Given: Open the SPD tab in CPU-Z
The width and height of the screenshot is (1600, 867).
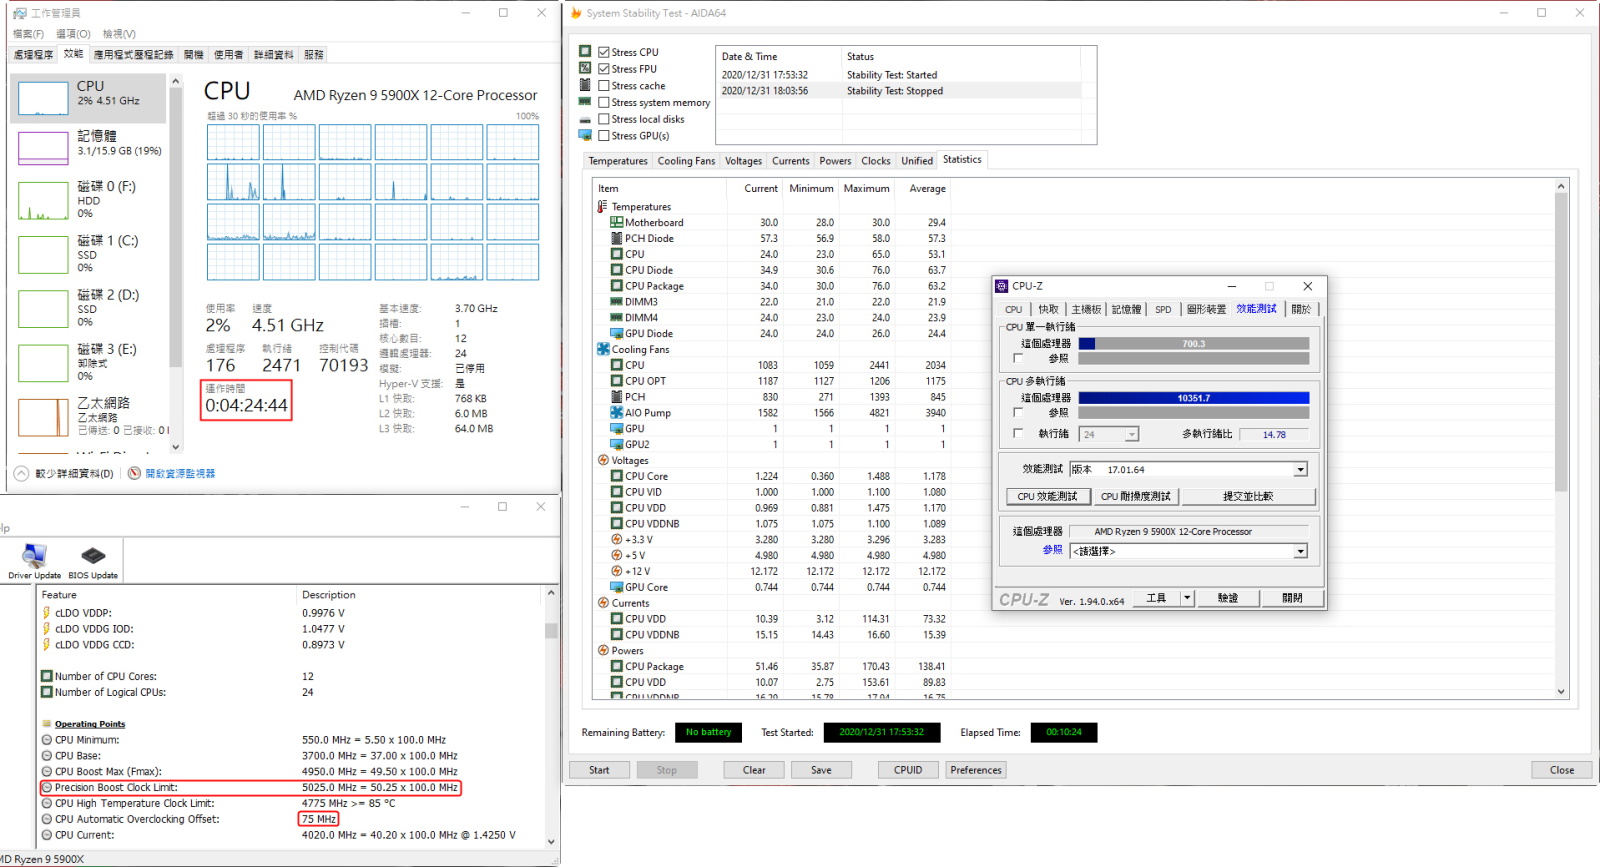Looking at the screenshot, I should click(1163, 309).
